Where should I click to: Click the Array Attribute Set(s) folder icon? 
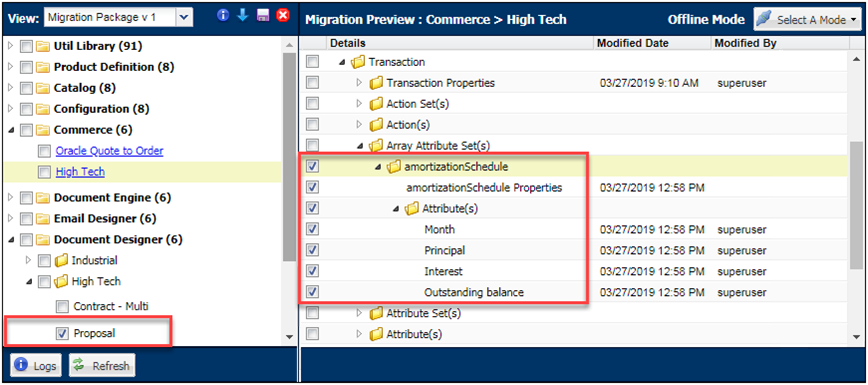[376, 146]
